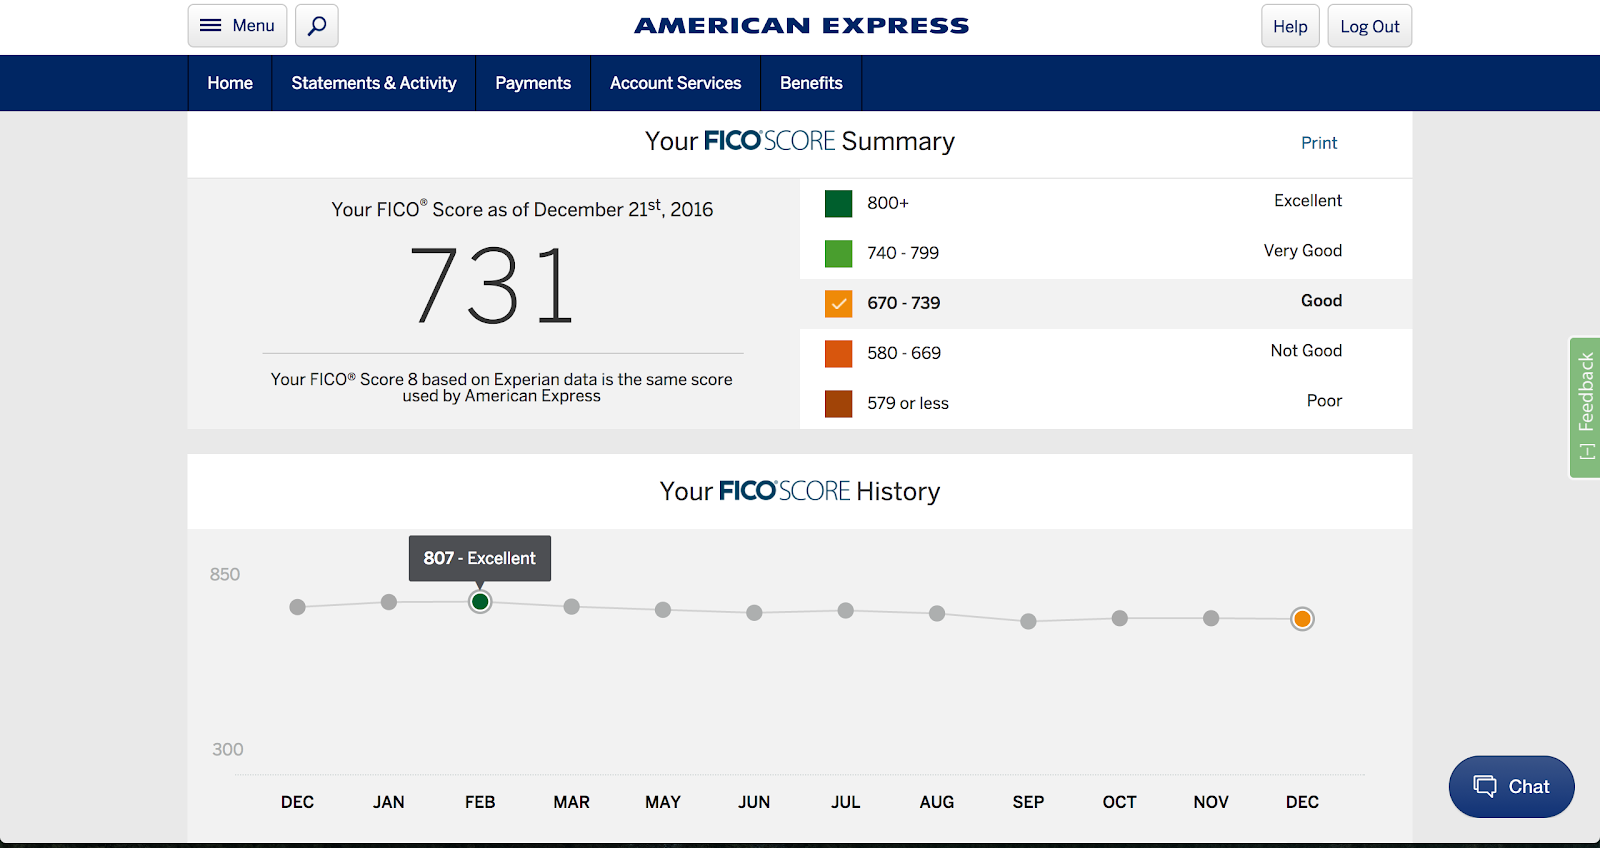
Task: Click the JAN history data point
Action: (389, 602)
